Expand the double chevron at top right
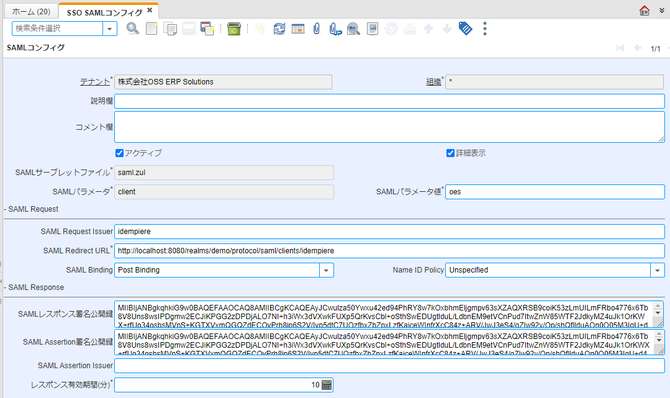Viewport: 670px width, 398px height. coord(662,11)
